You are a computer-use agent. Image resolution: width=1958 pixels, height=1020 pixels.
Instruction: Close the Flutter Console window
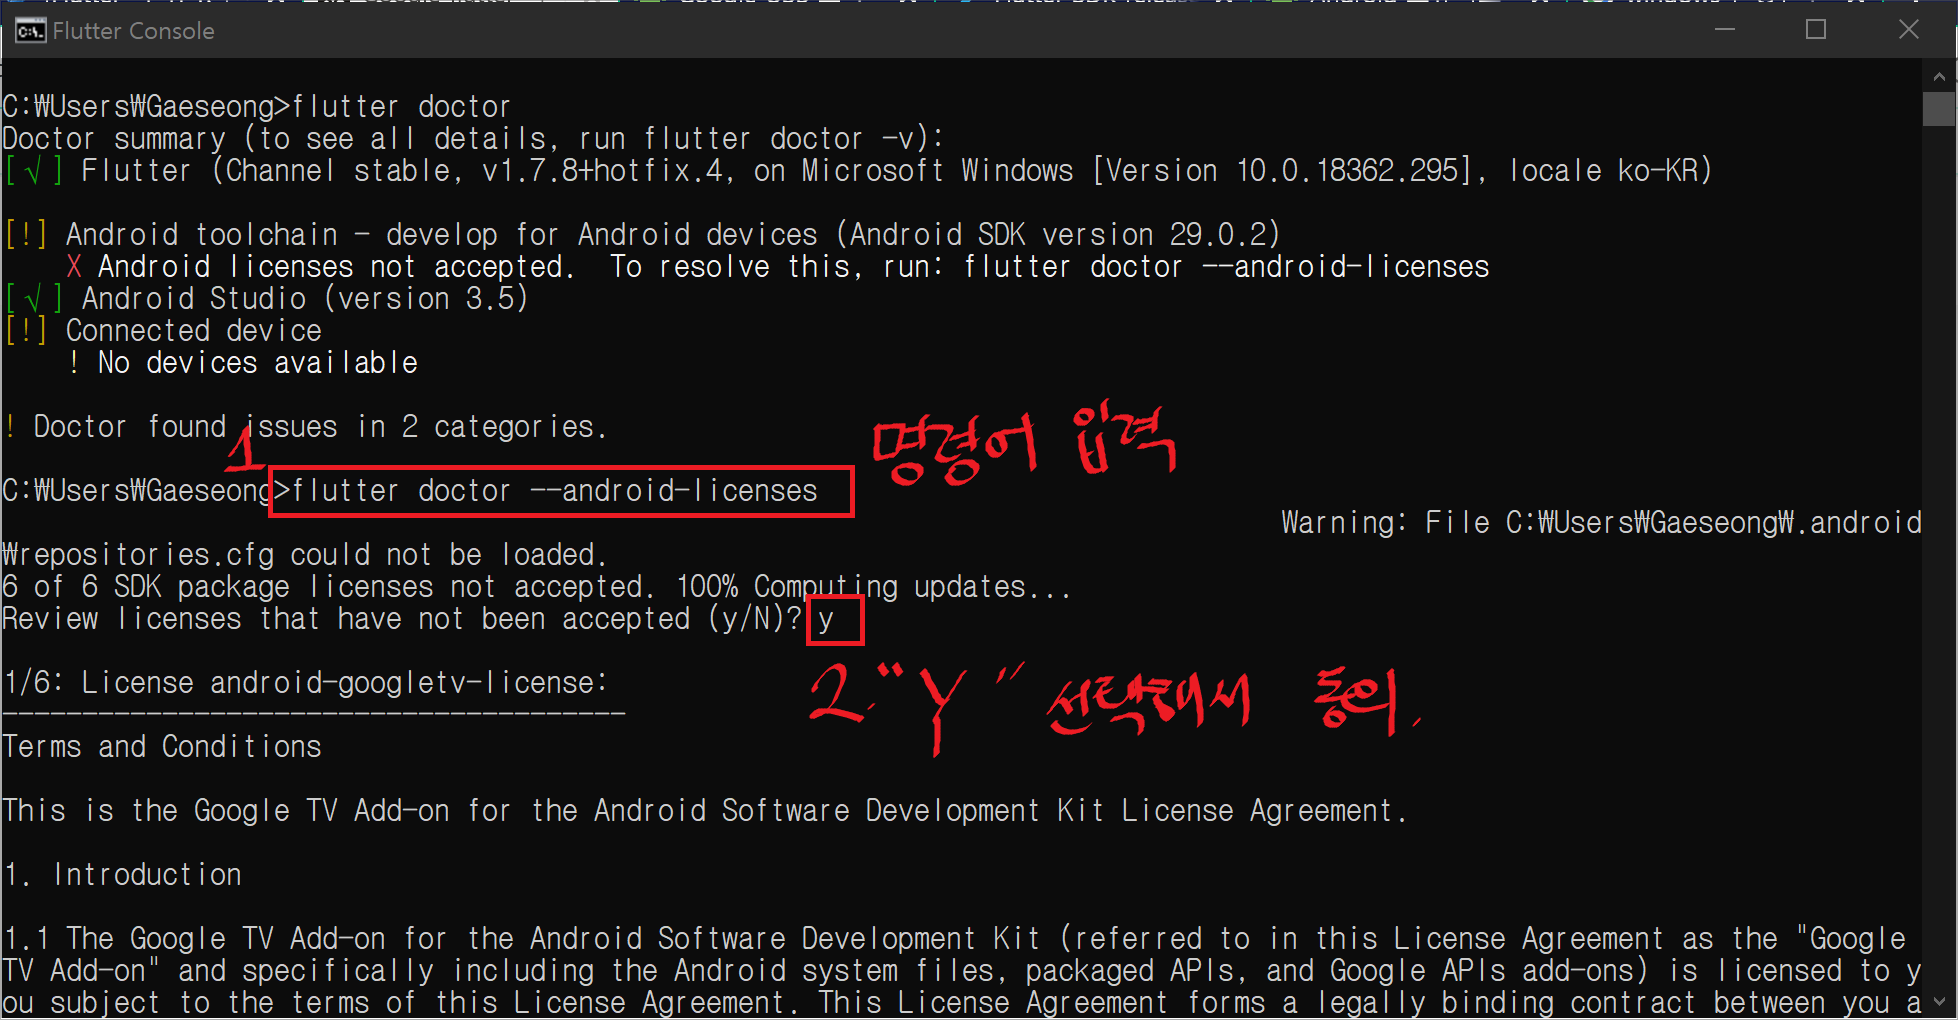[x=1908, y=30]
